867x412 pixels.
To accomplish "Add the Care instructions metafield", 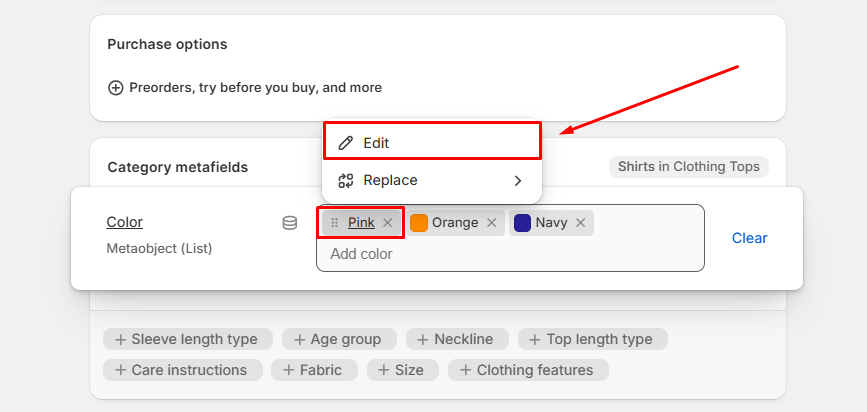I will (x=182, y=370).
